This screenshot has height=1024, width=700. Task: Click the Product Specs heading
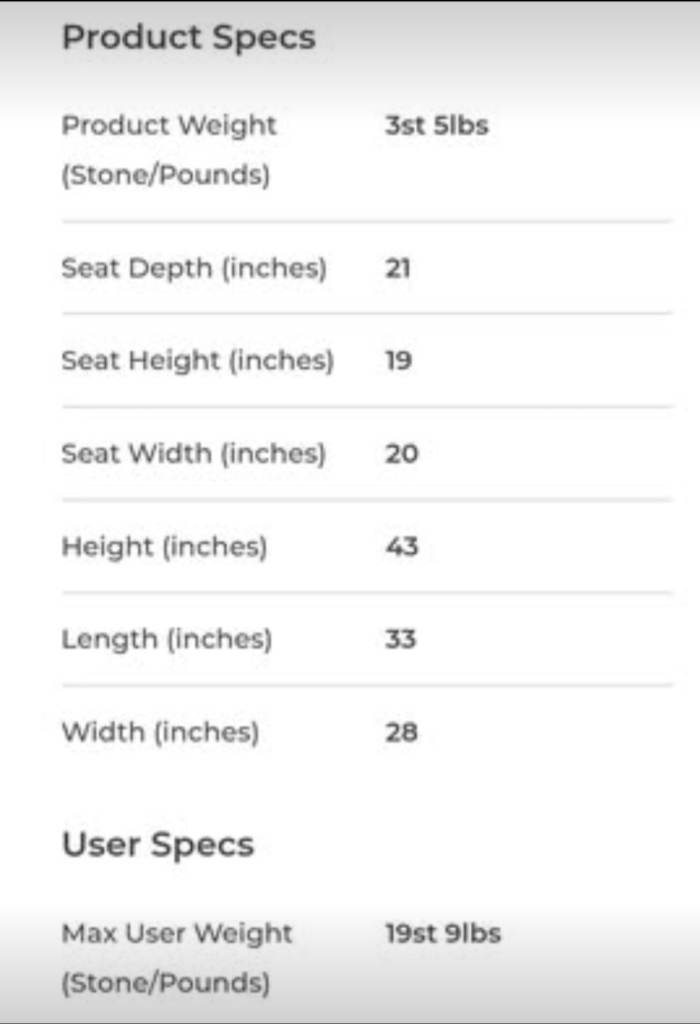point(189,39)
